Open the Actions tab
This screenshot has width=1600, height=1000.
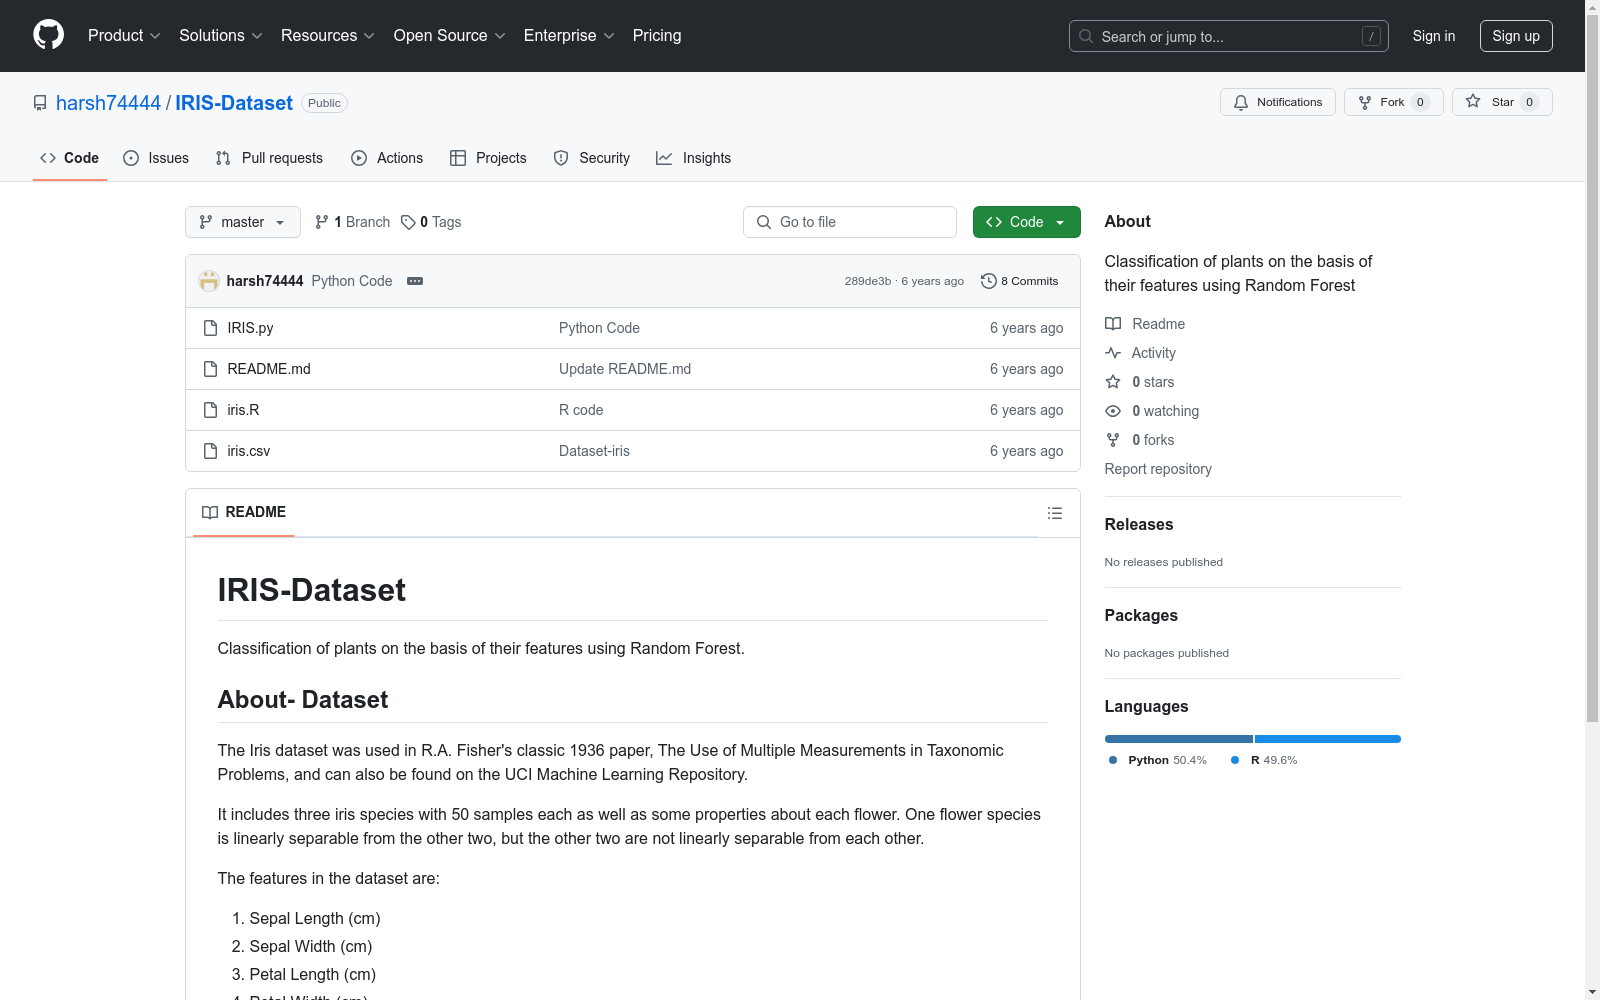[x=387, y=158]
